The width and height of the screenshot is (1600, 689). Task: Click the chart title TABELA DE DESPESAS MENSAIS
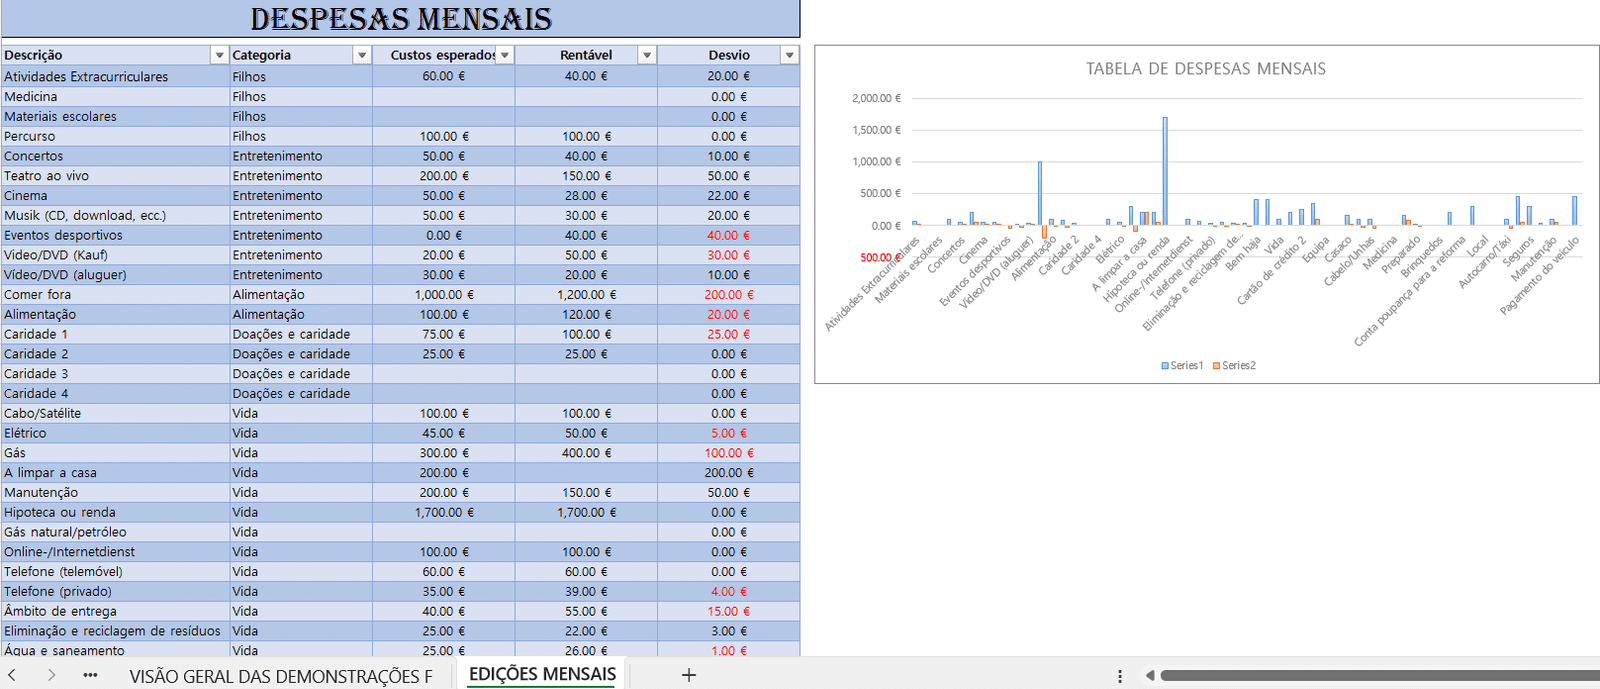coord(1206,69)
